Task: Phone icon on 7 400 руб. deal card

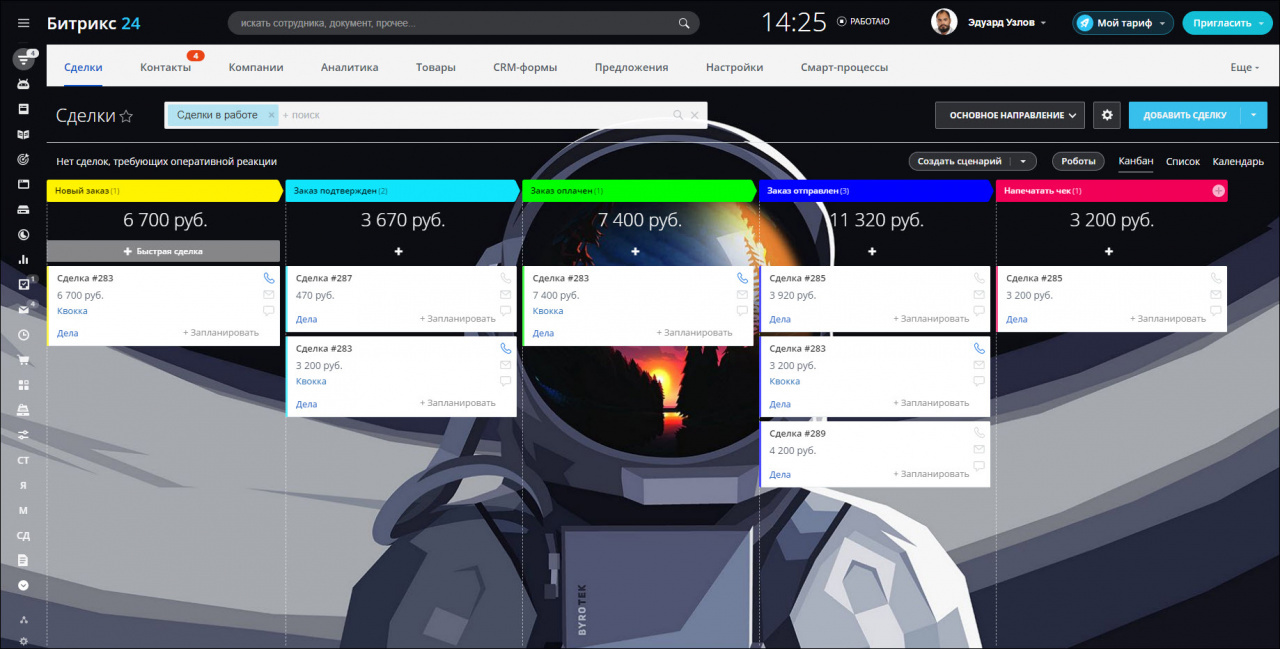Action: (742, 278)
